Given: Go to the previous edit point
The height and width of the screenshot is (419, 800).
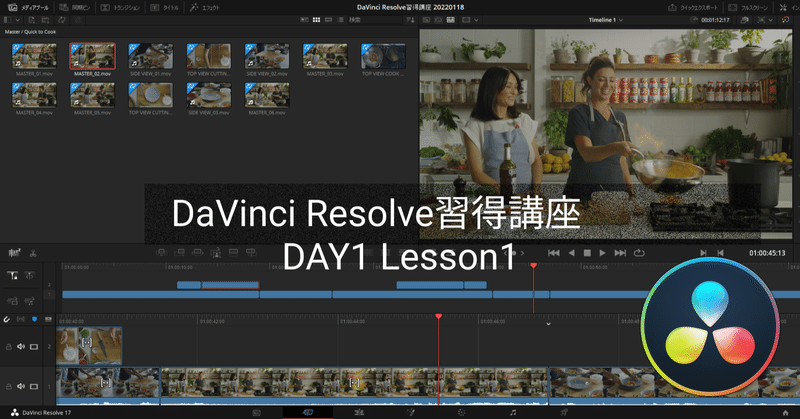Looking at the screenshot, I should [x=720, y=253].
